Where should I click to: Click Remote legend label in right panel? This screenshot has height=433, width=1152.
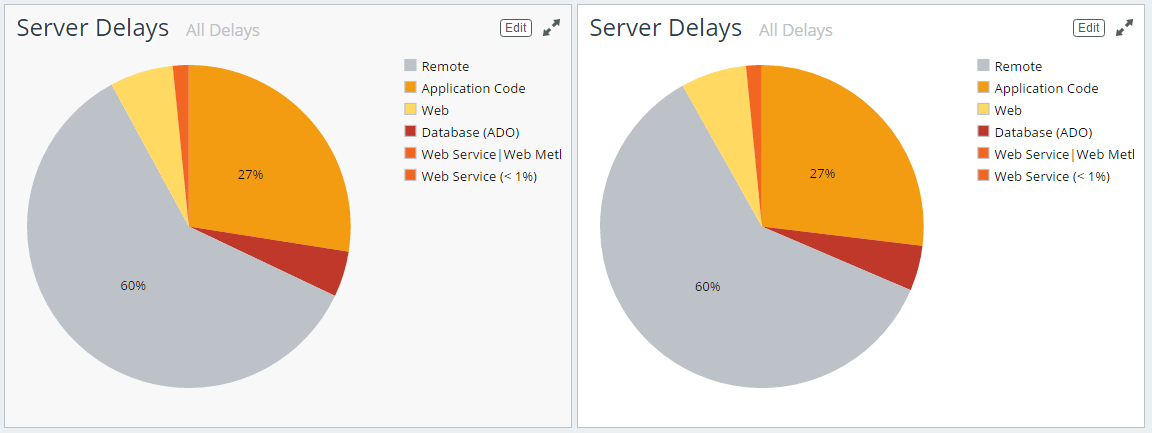click(1018, 66)
